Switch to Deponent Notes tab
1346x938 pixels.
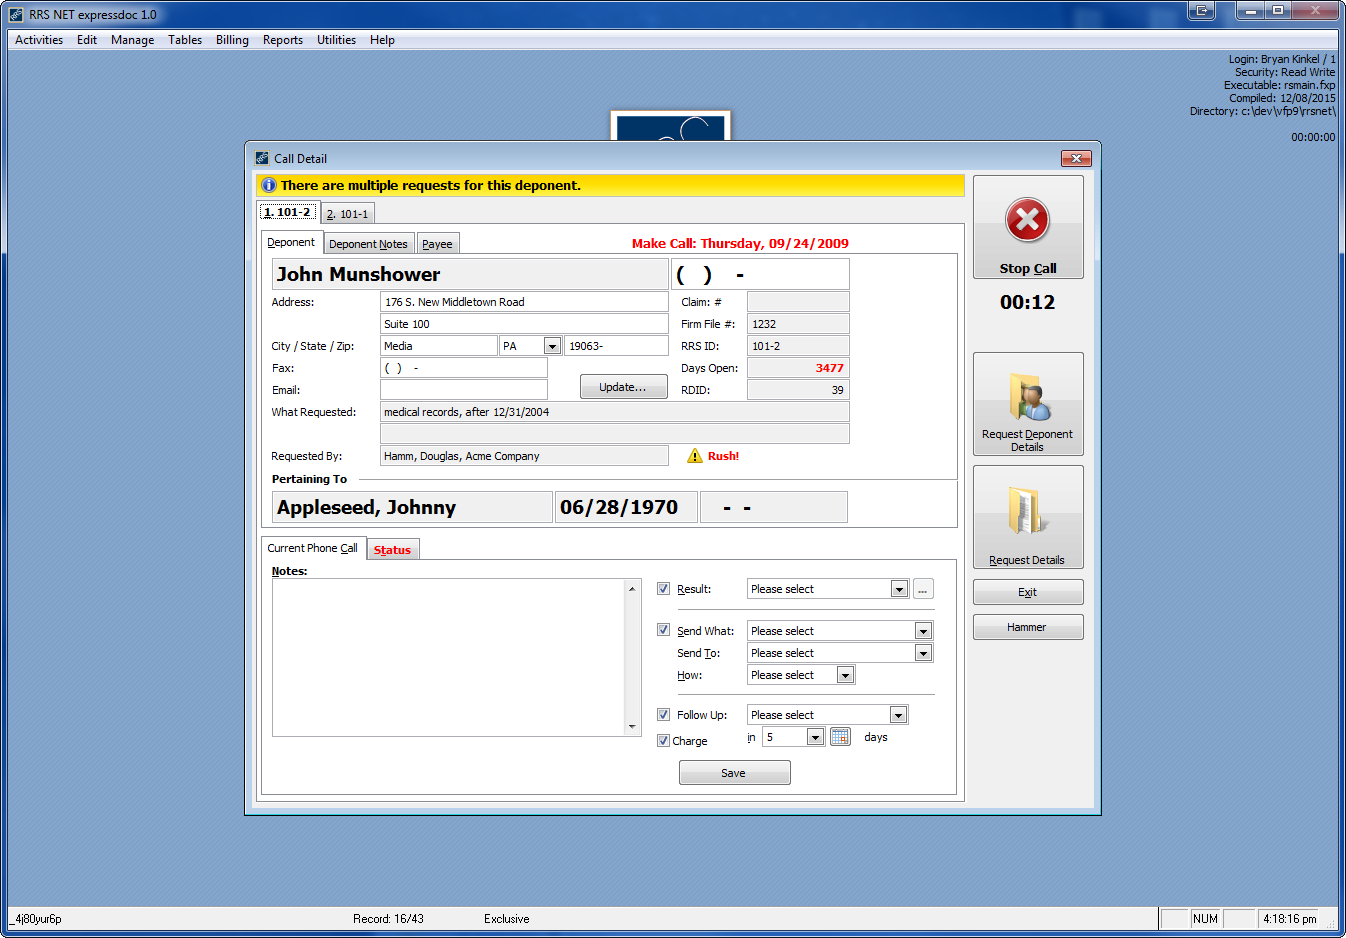point(368,244)
